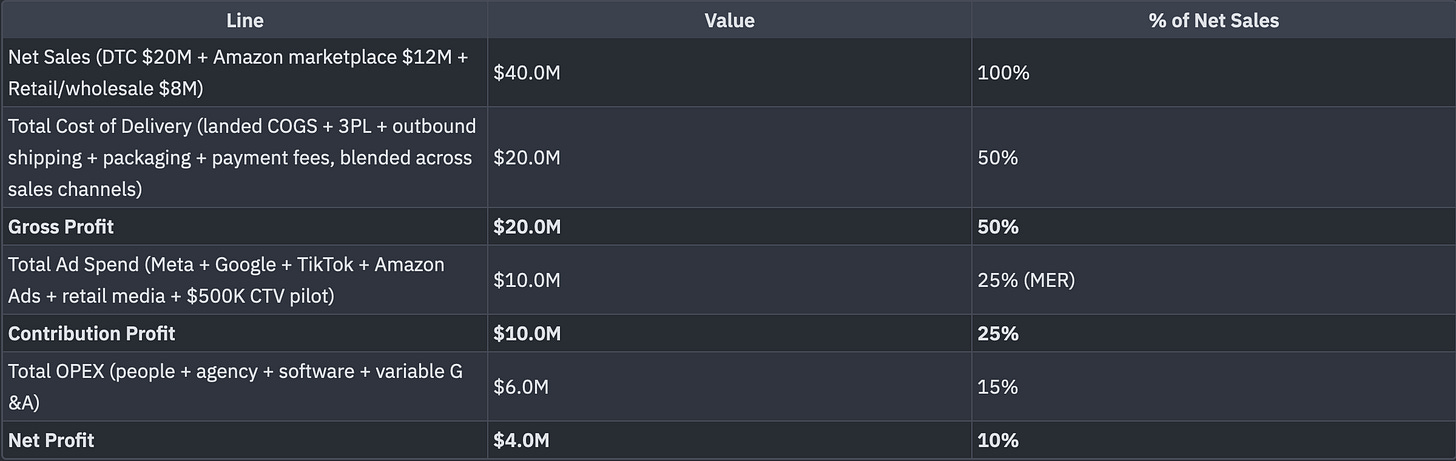Click the Total Cost of Delivery cell

coord(244,158)
